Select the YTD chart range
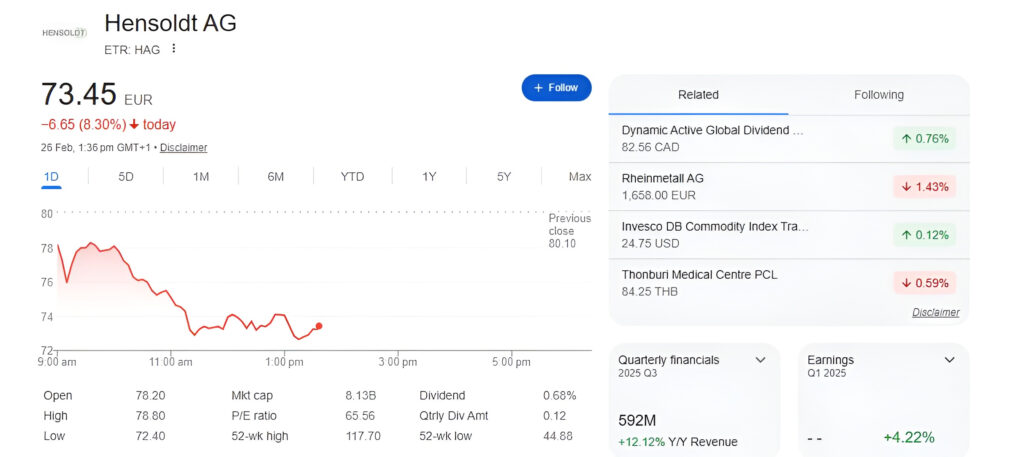Screen dimensions: 1024x457 click(x=352, y=177)
